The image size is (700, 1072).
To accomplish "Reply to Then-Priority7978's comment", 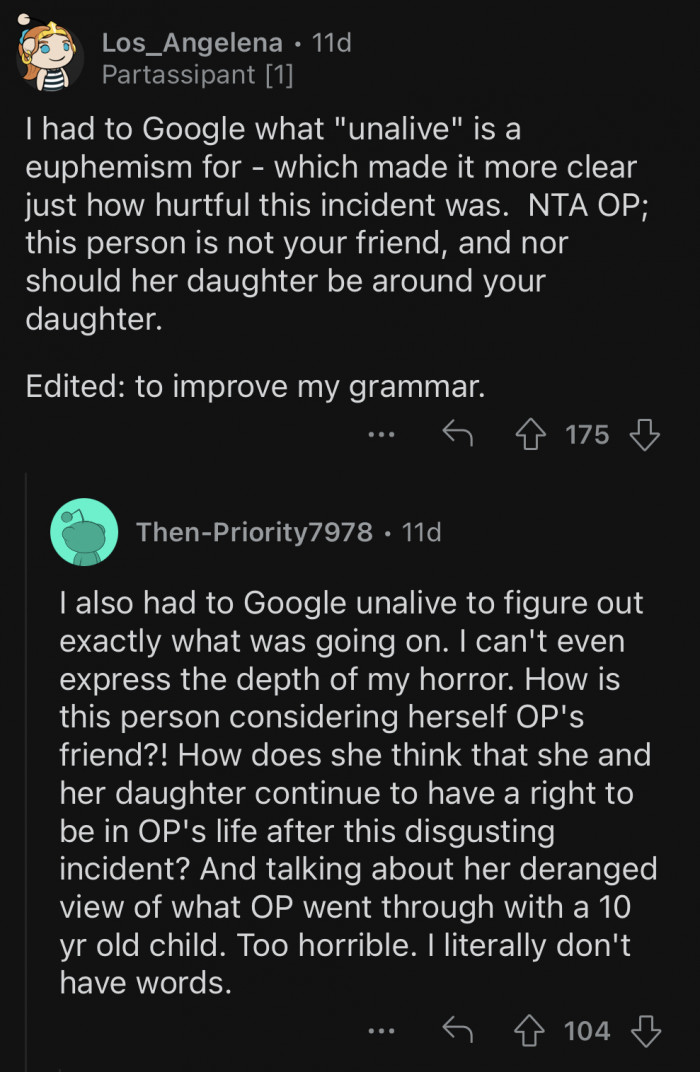I will pos(457,1031).
